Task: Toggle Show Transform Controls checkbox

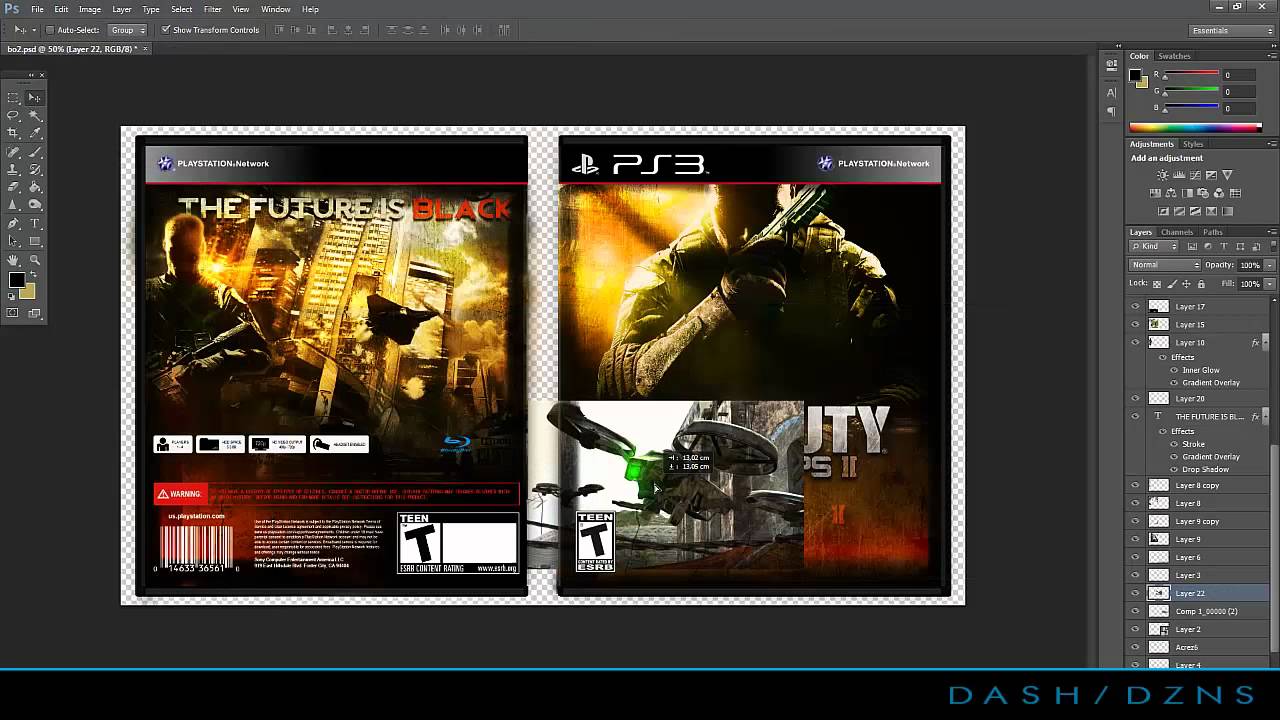Action: click(x=166, y=30)
